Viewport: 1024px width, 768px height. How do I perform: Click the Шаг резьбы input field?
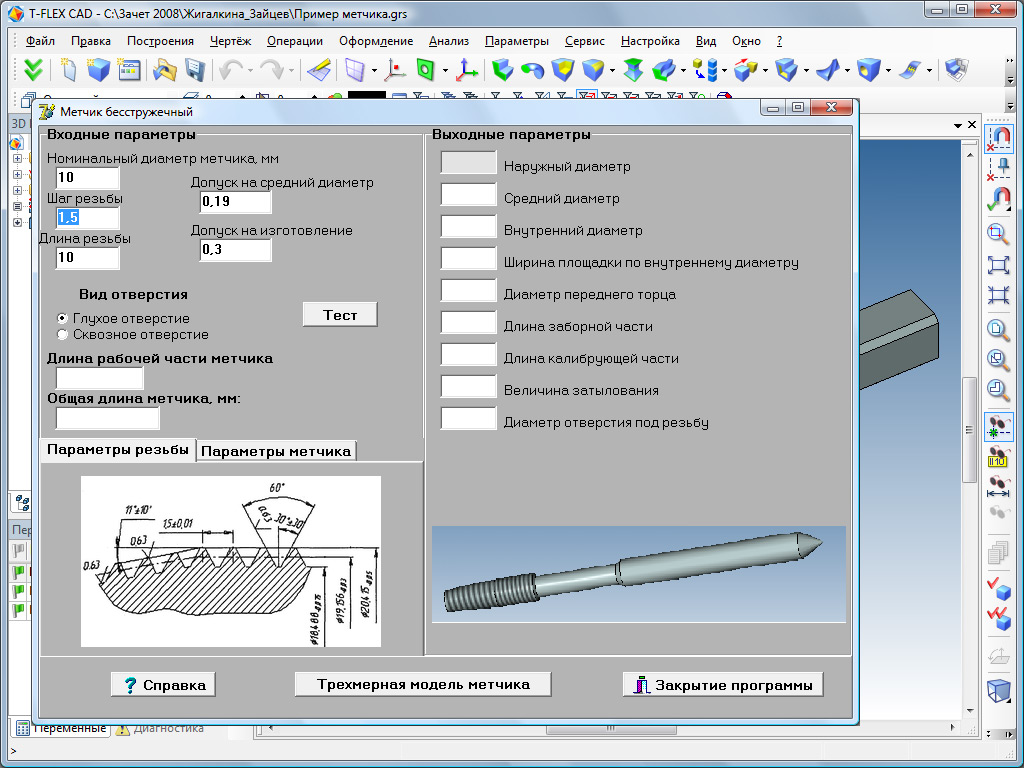[x=88, y=218]
